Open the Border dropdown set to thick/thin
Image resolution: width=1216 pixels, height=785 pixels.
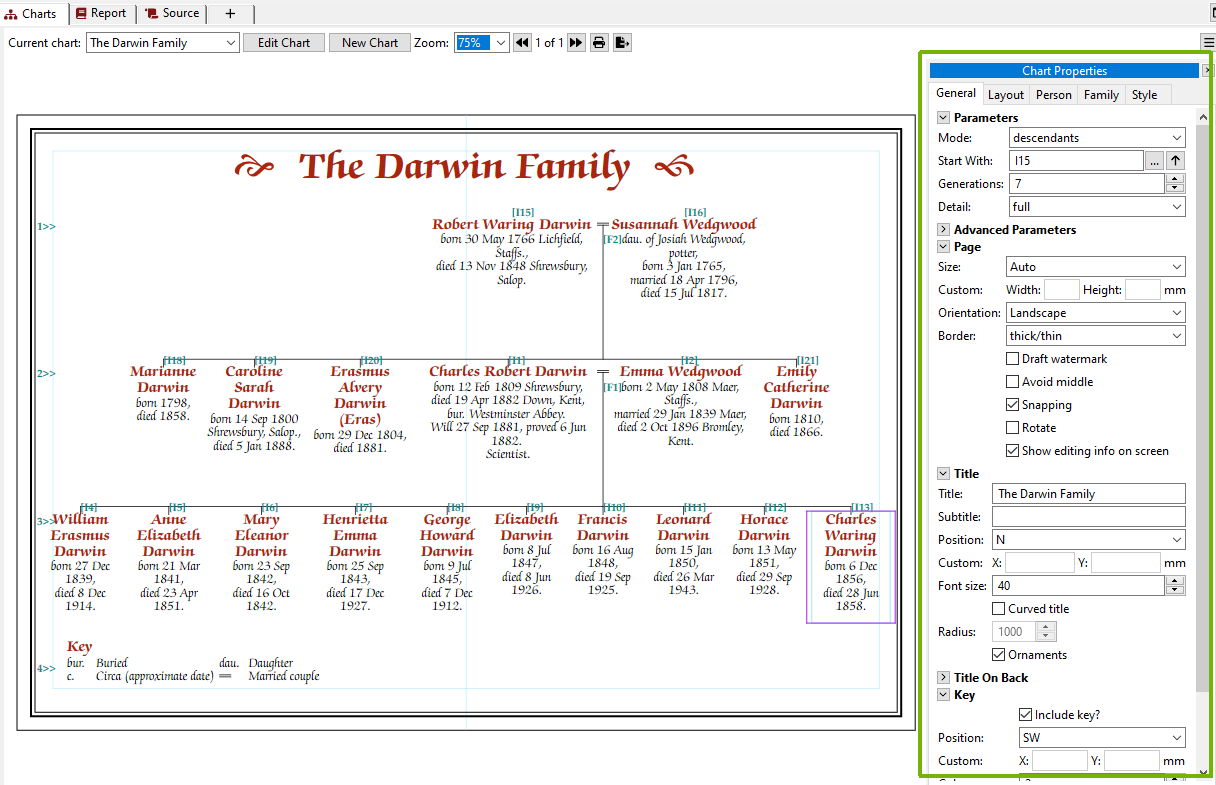(1096, 336)
